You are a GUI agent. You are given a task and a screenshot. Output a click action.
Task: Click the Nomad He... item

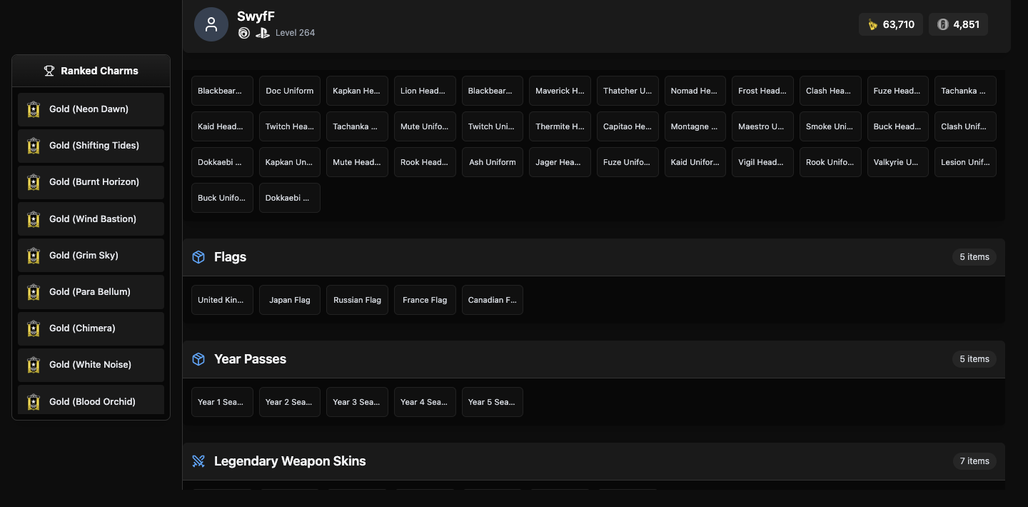695,91
